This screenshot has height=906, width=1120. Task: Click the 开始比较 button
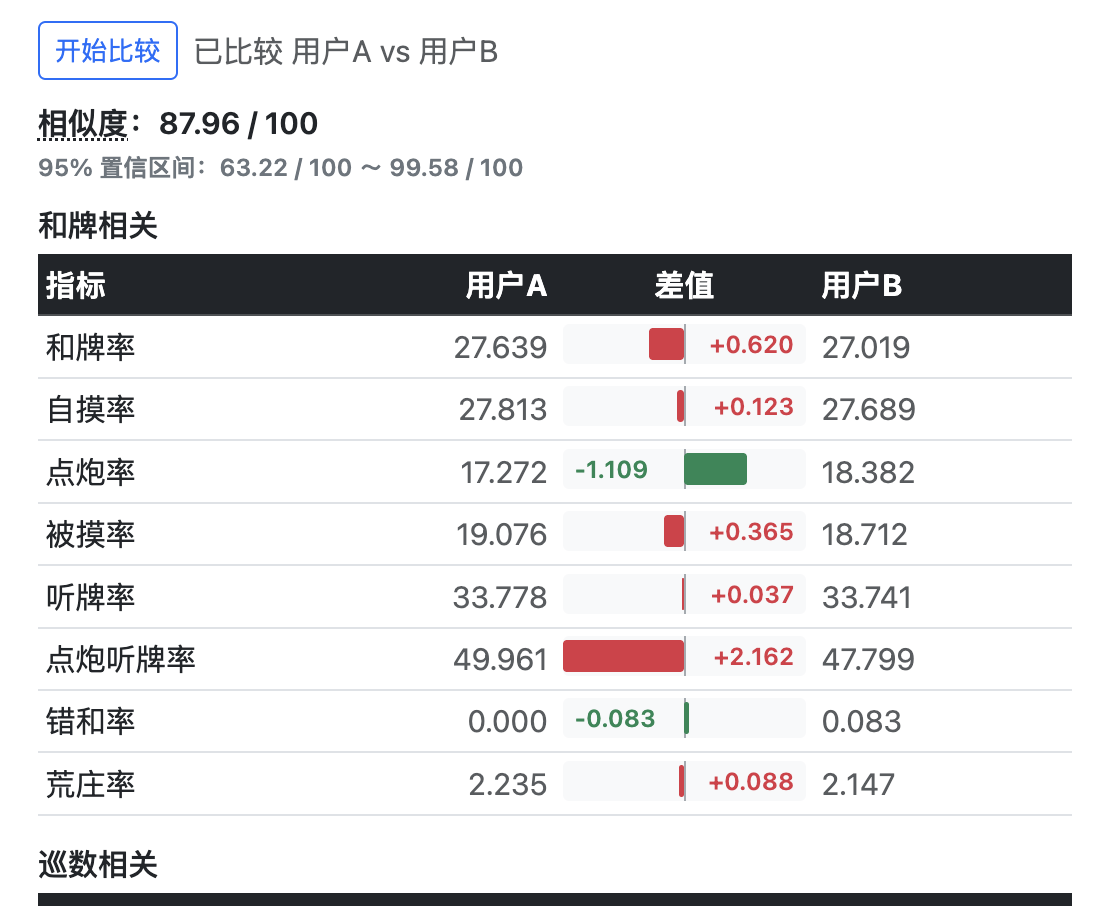coord(108,51)
